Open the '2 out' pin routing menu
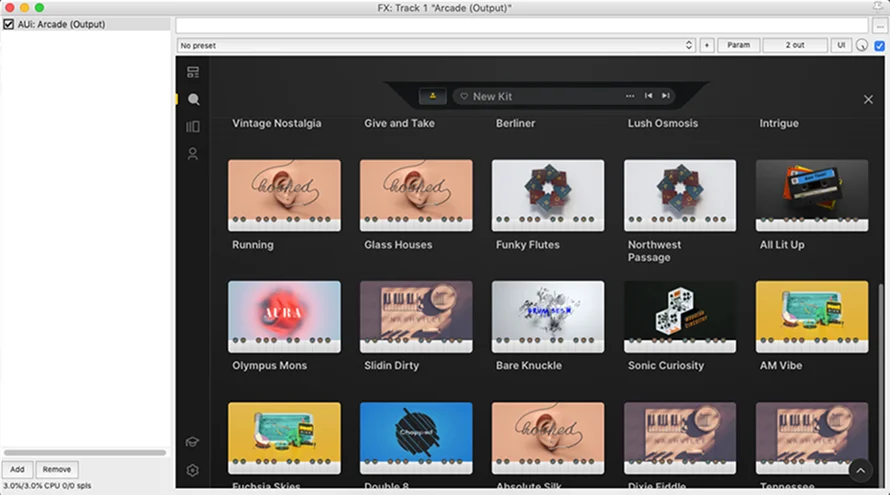This screenshot has width=890, height=495. (794, 45)
